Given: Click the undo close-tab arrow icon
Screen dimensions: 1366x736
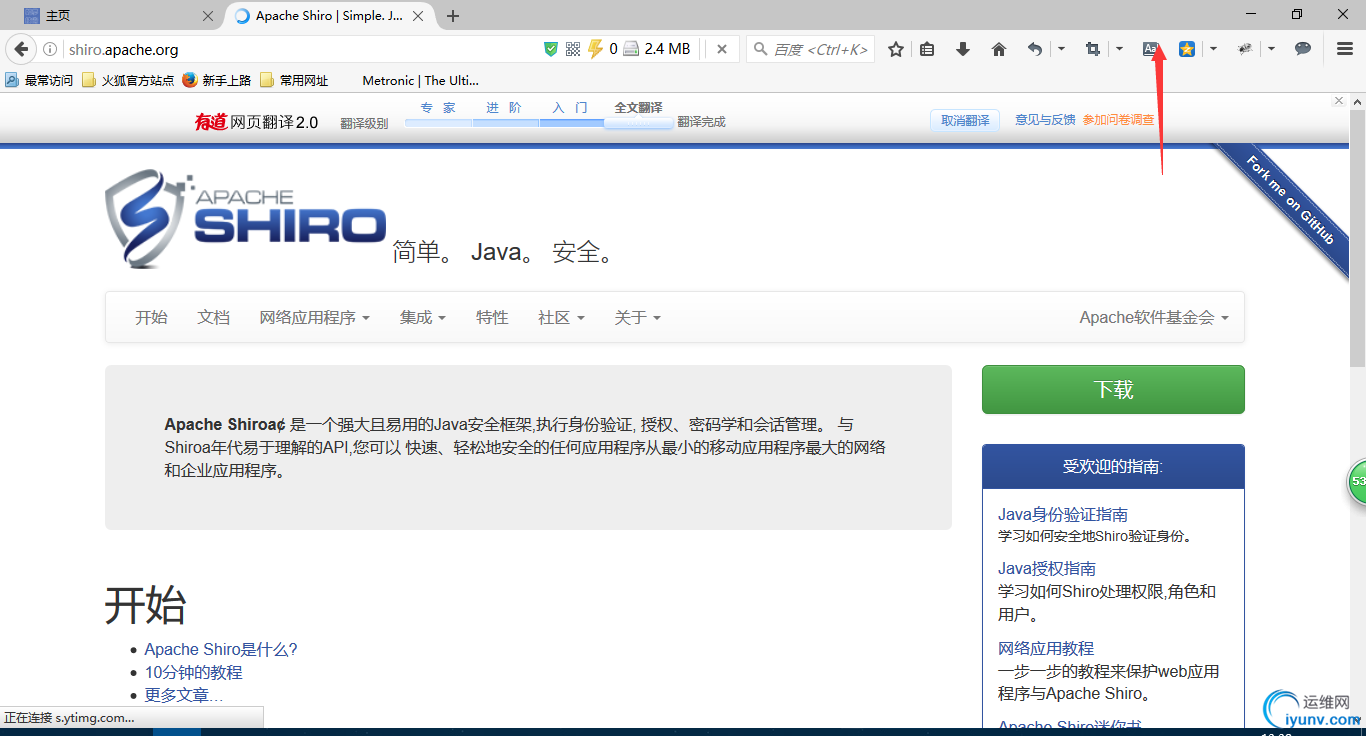Looking at the screenshot, I should coord(1035,49).
